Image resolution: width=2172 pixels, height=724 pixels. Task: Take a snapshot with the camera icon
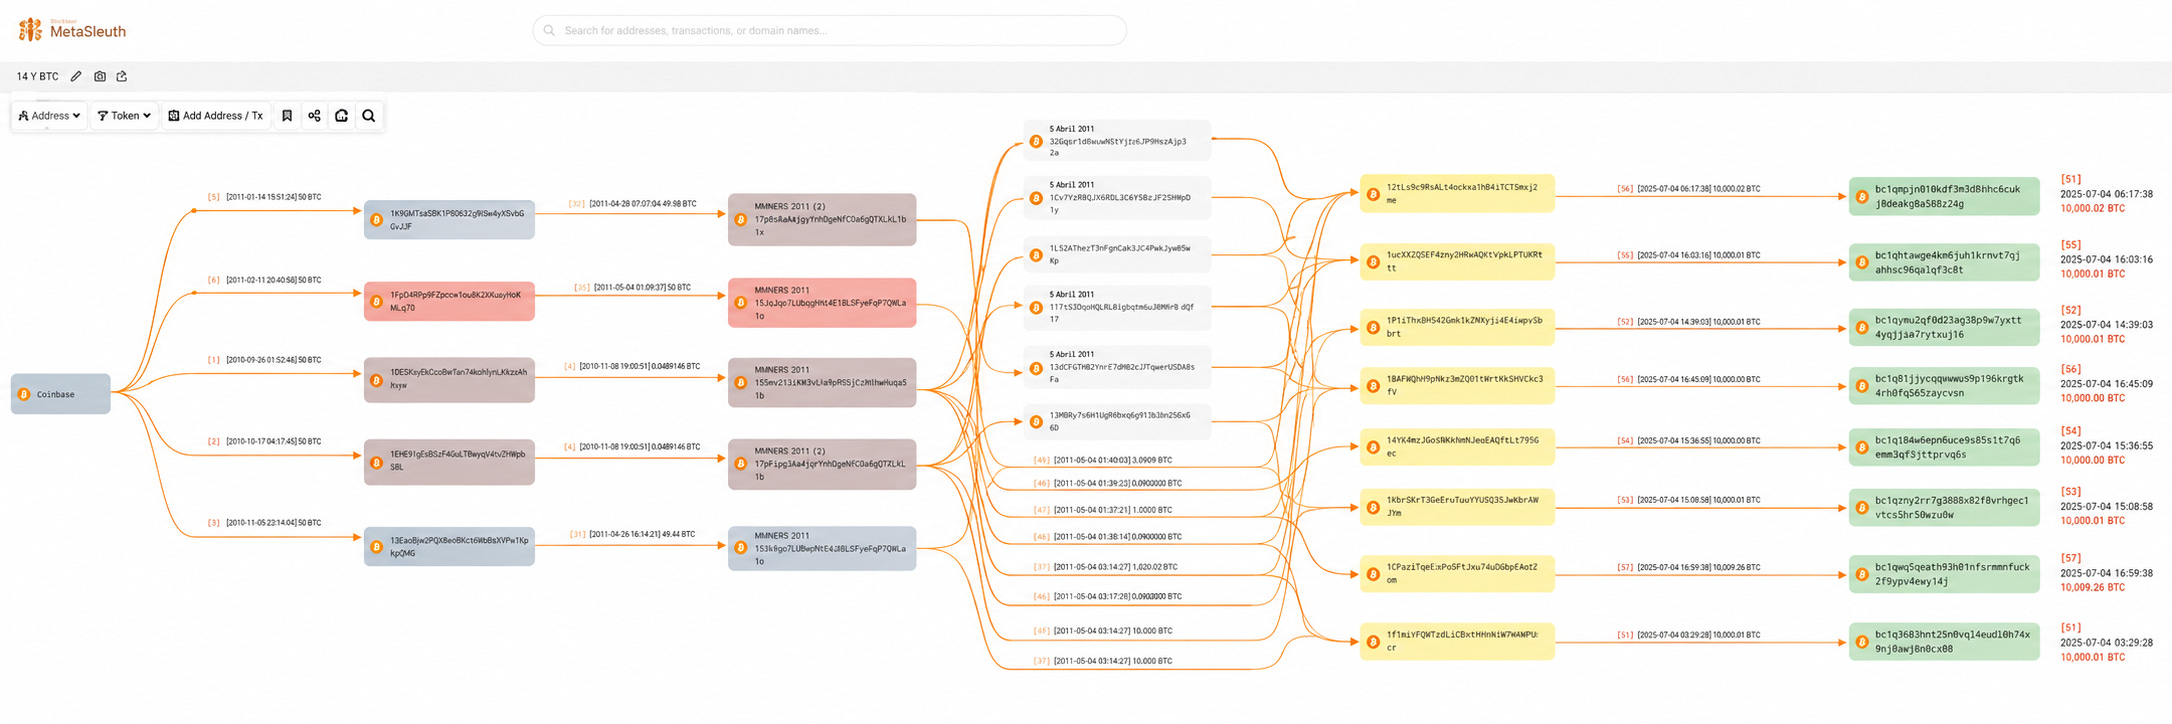click(100, 76)
